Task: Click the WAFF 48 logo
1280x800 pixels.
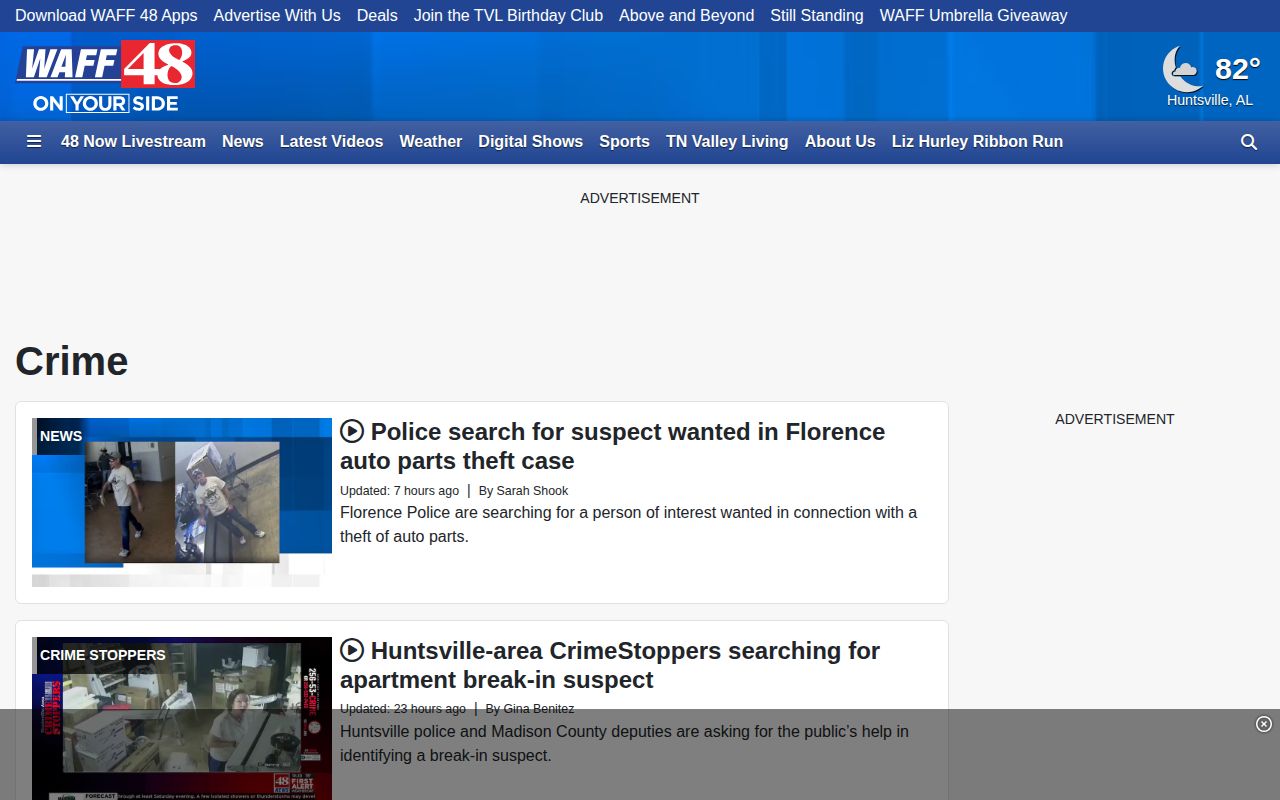Action: [105, 77]
